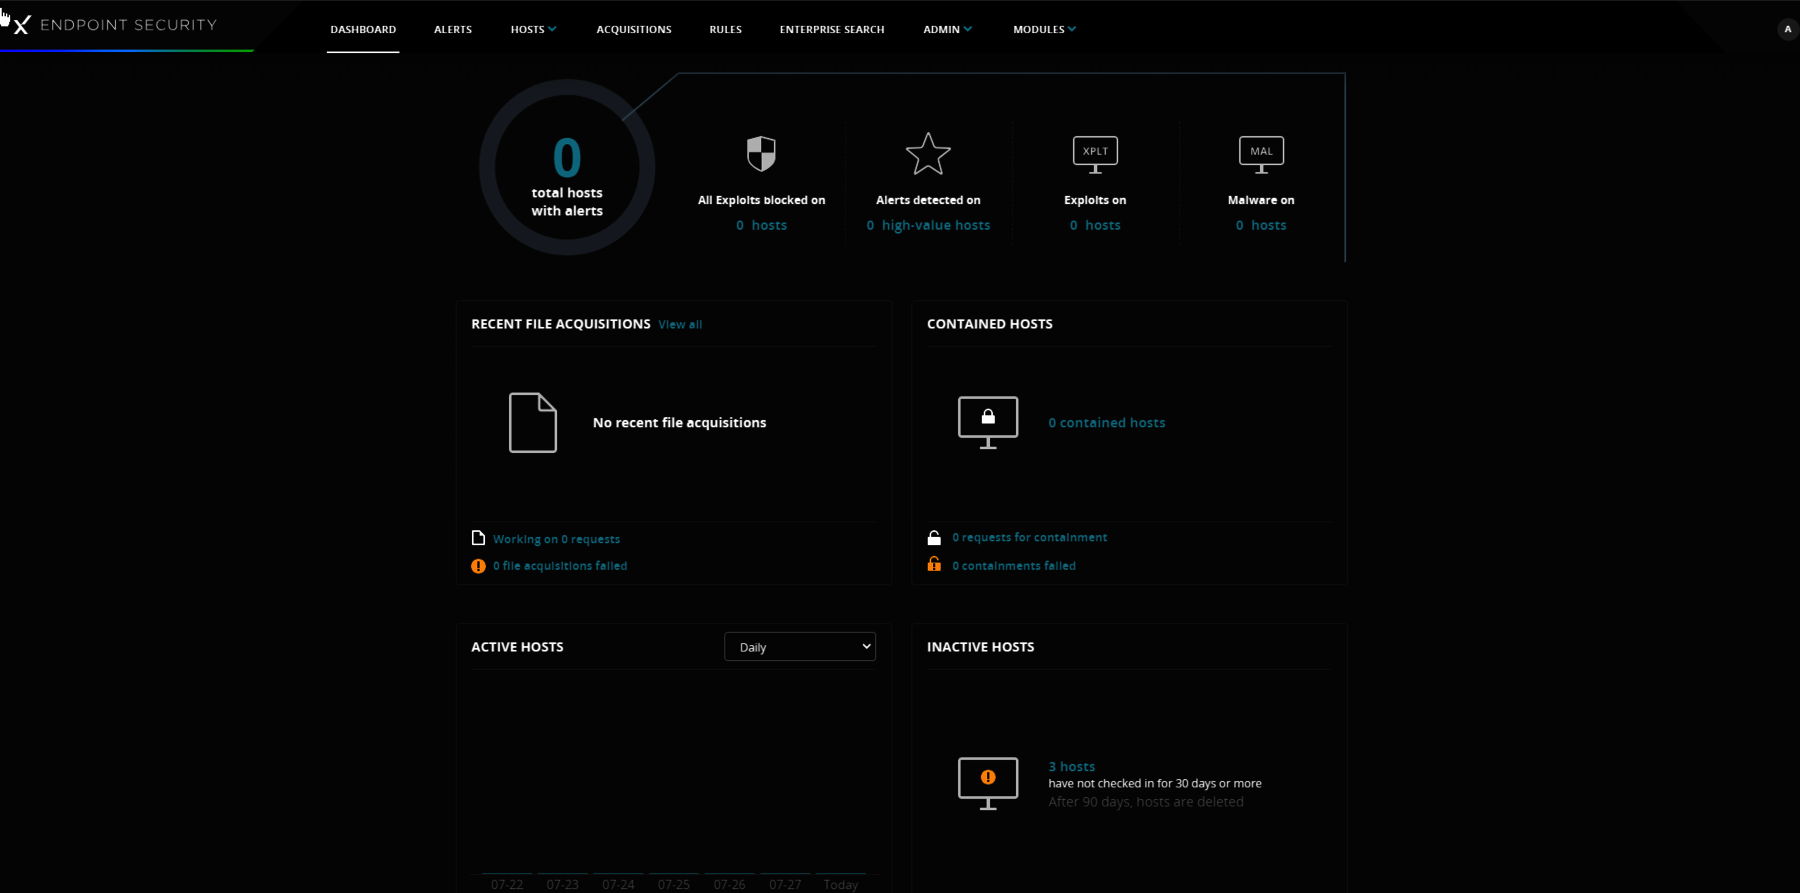Screen dimensions: 1800x893
Task: Click the total hosts with alerts circle
Action: pos(567,168)
